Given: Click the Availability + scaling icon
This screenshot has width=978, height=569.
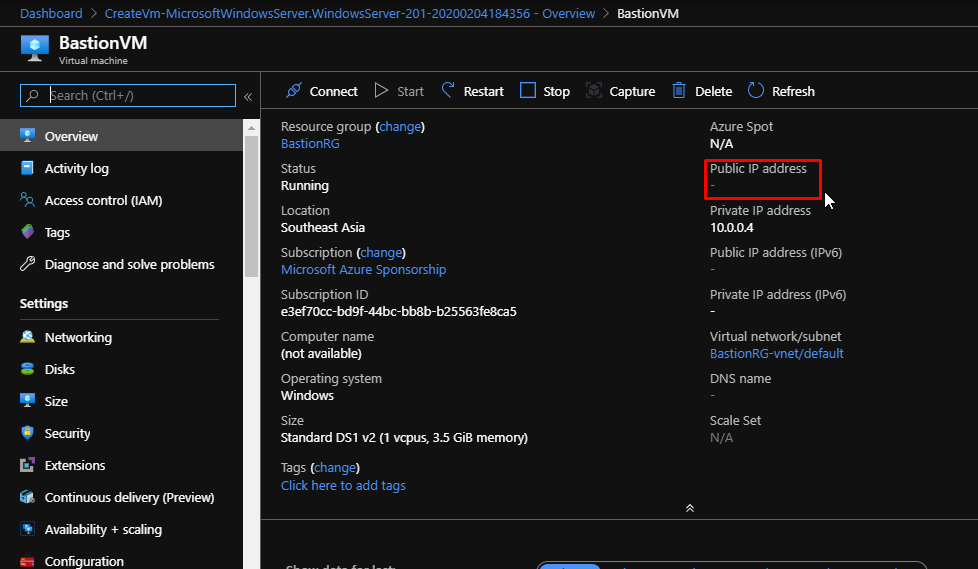Looking at the screenshot, I should [x=27, y=528].
